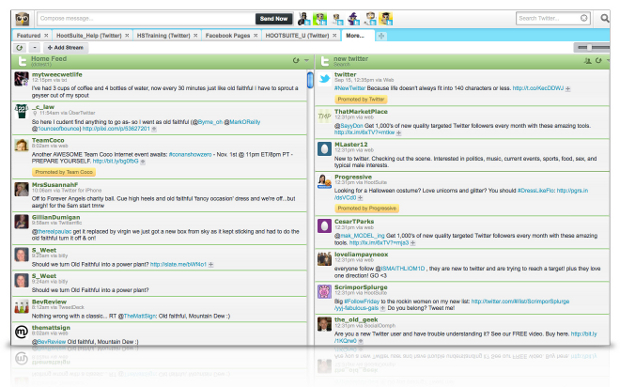This screenshot has height=387, width=620.
Task: Click #NewTwitter hashtag in twitter's tweet
Action: tap(350, 88)
